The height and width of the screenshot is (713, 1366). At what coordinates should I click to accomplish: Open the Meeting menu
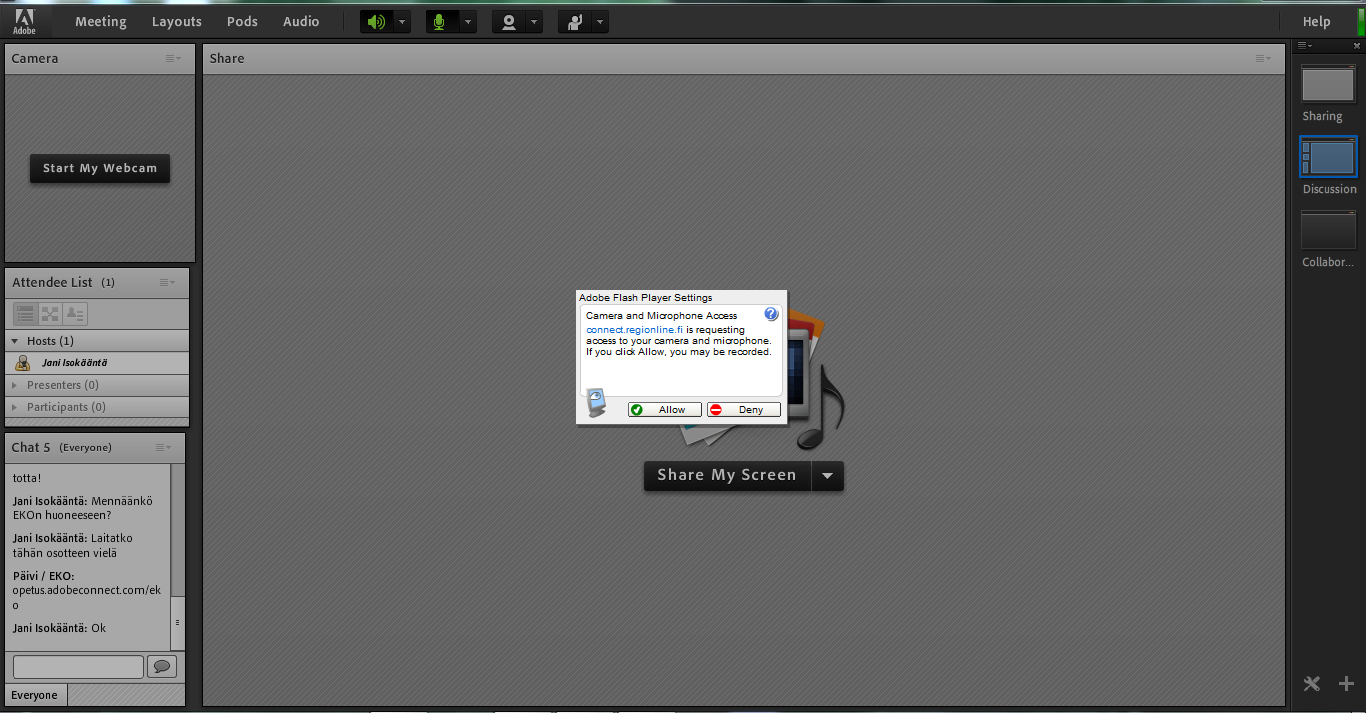click(x=101, y=21)
